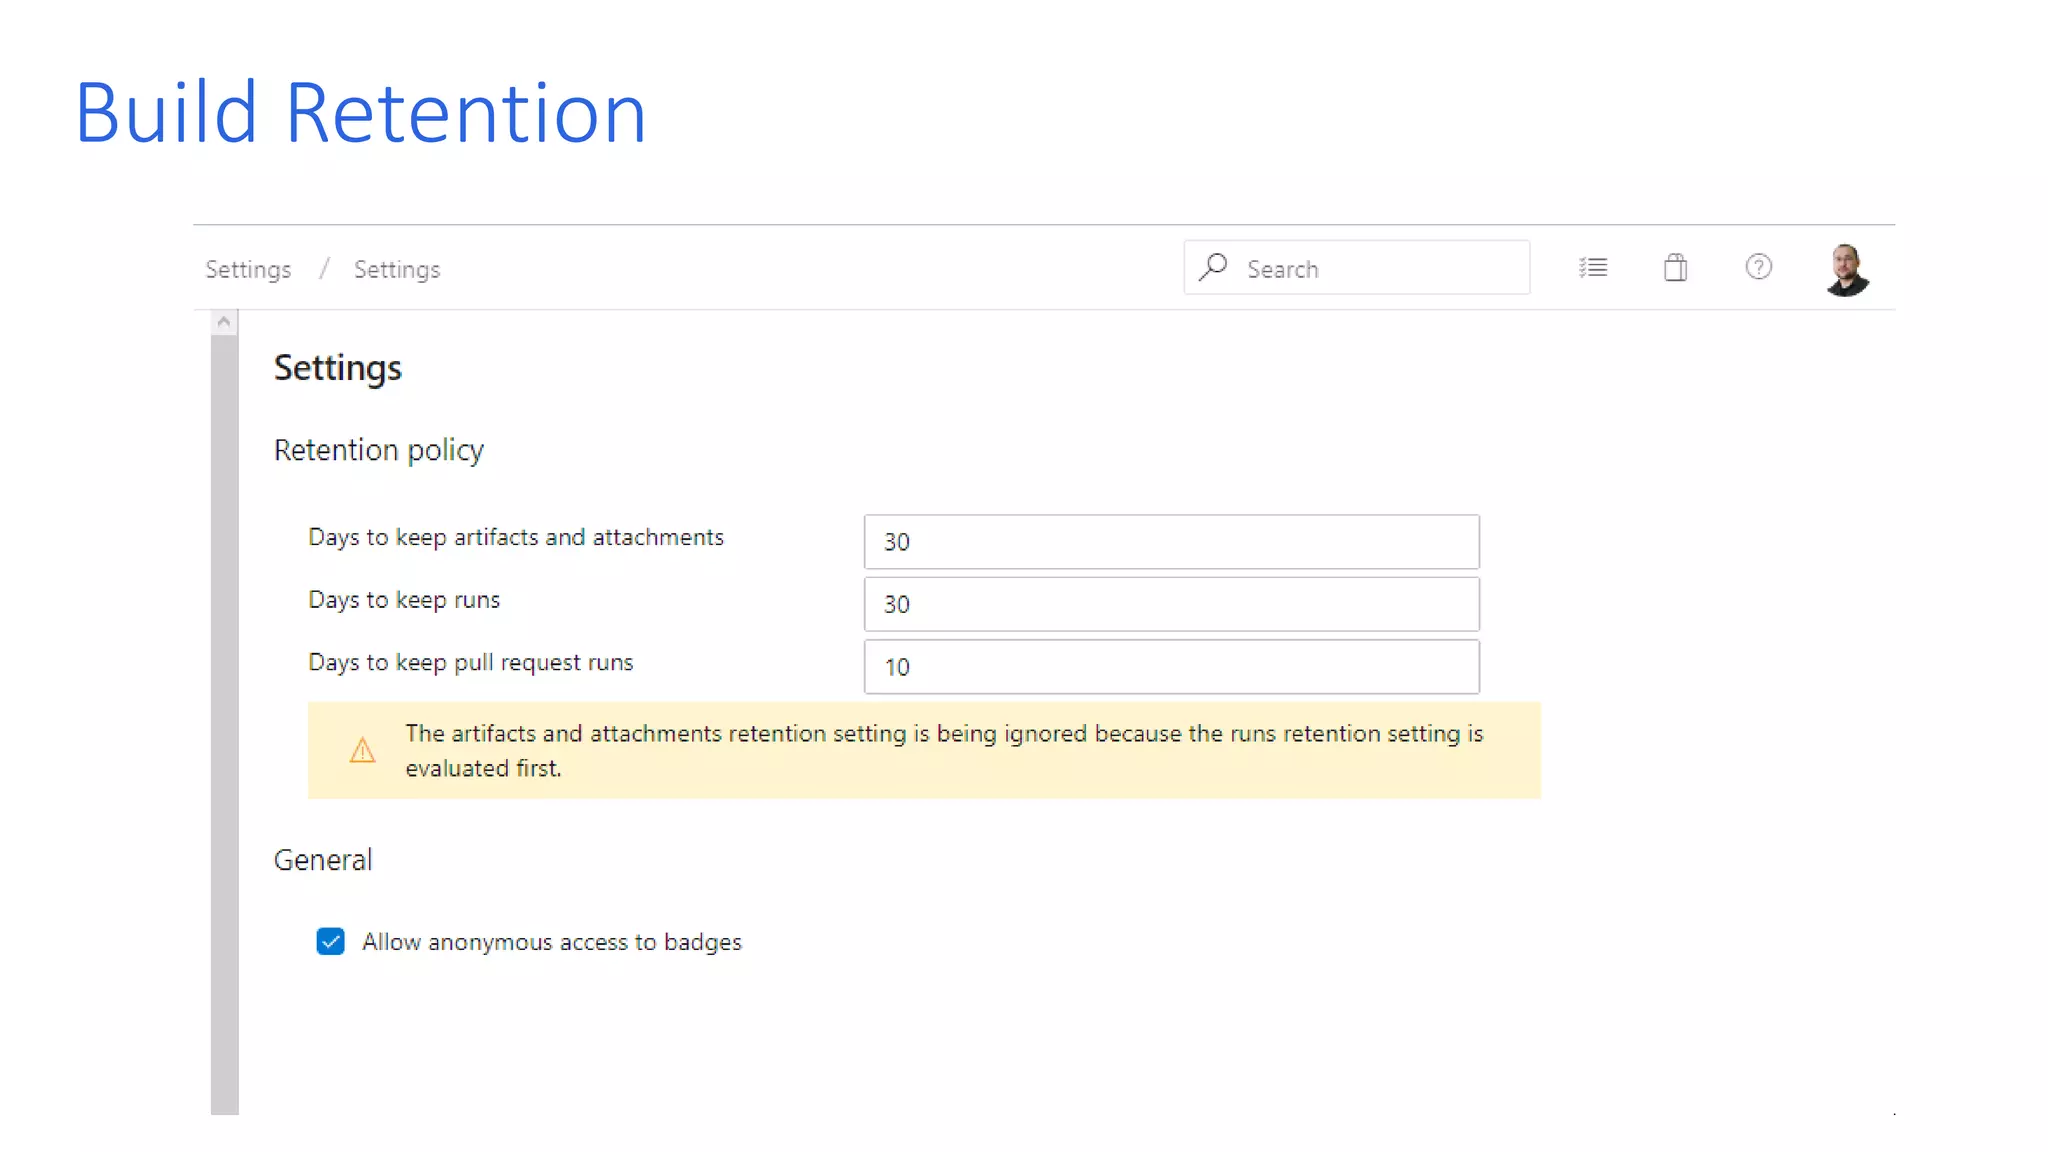Open the user profile avatar

(x=1846, y=269)
